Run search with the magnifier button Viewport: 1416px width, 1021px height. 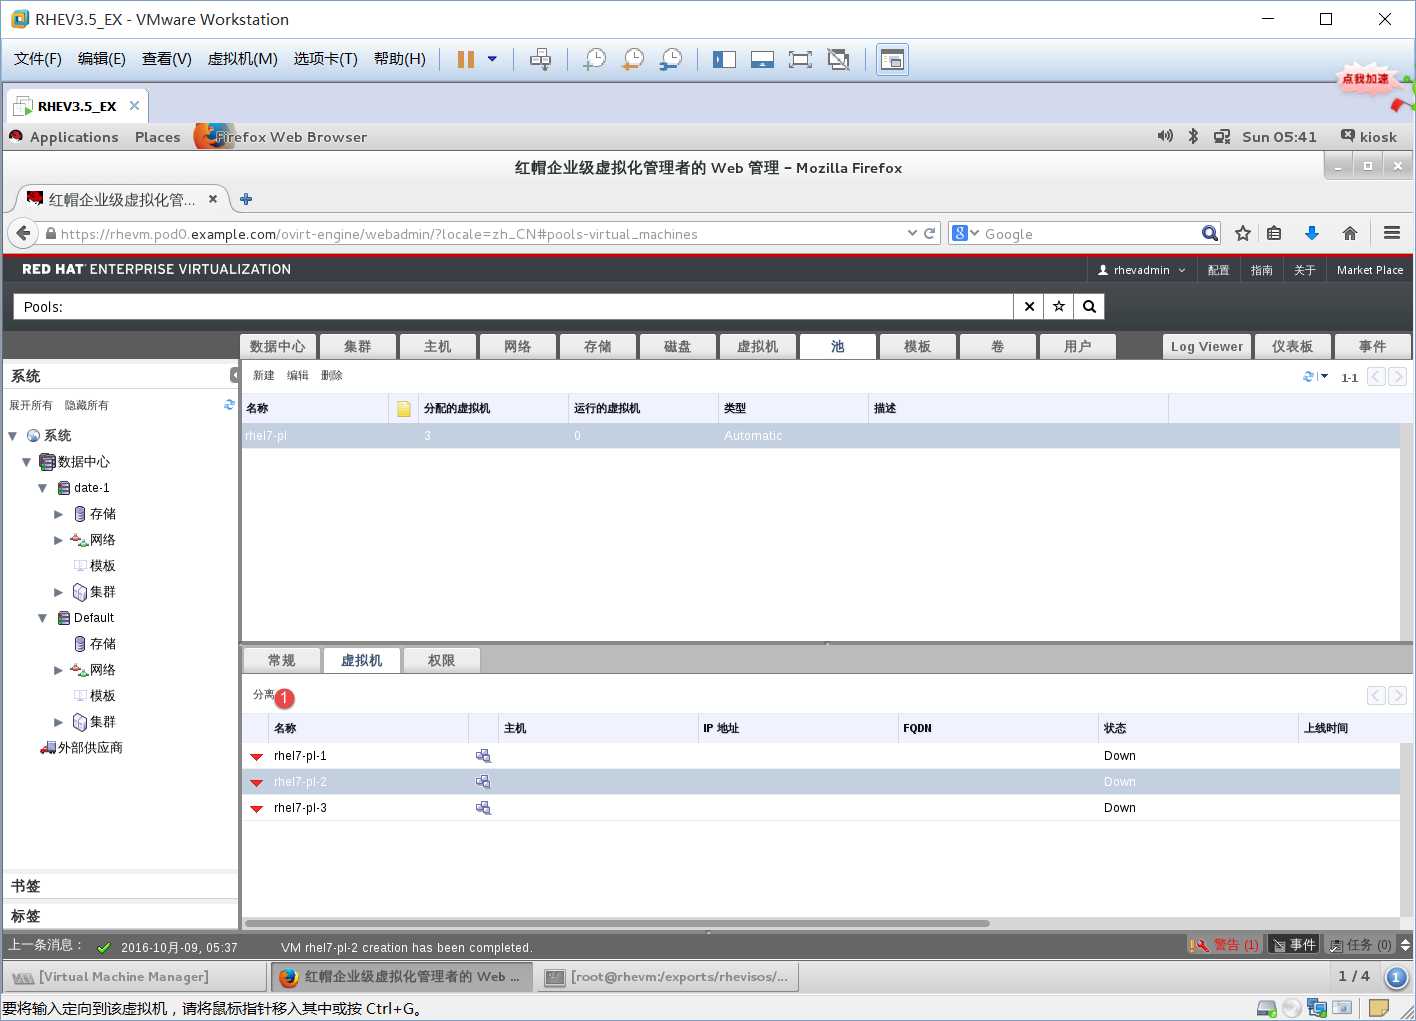click(x=1090, y=307)
